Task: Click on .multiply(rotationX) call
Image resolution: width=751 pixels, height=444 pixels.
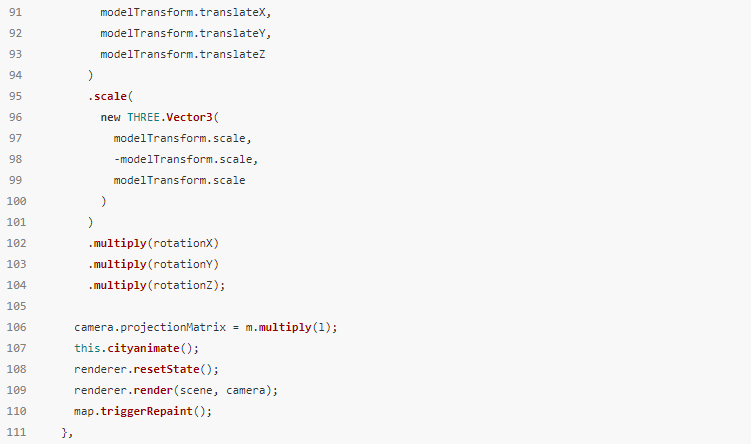Action: [153, 243]
